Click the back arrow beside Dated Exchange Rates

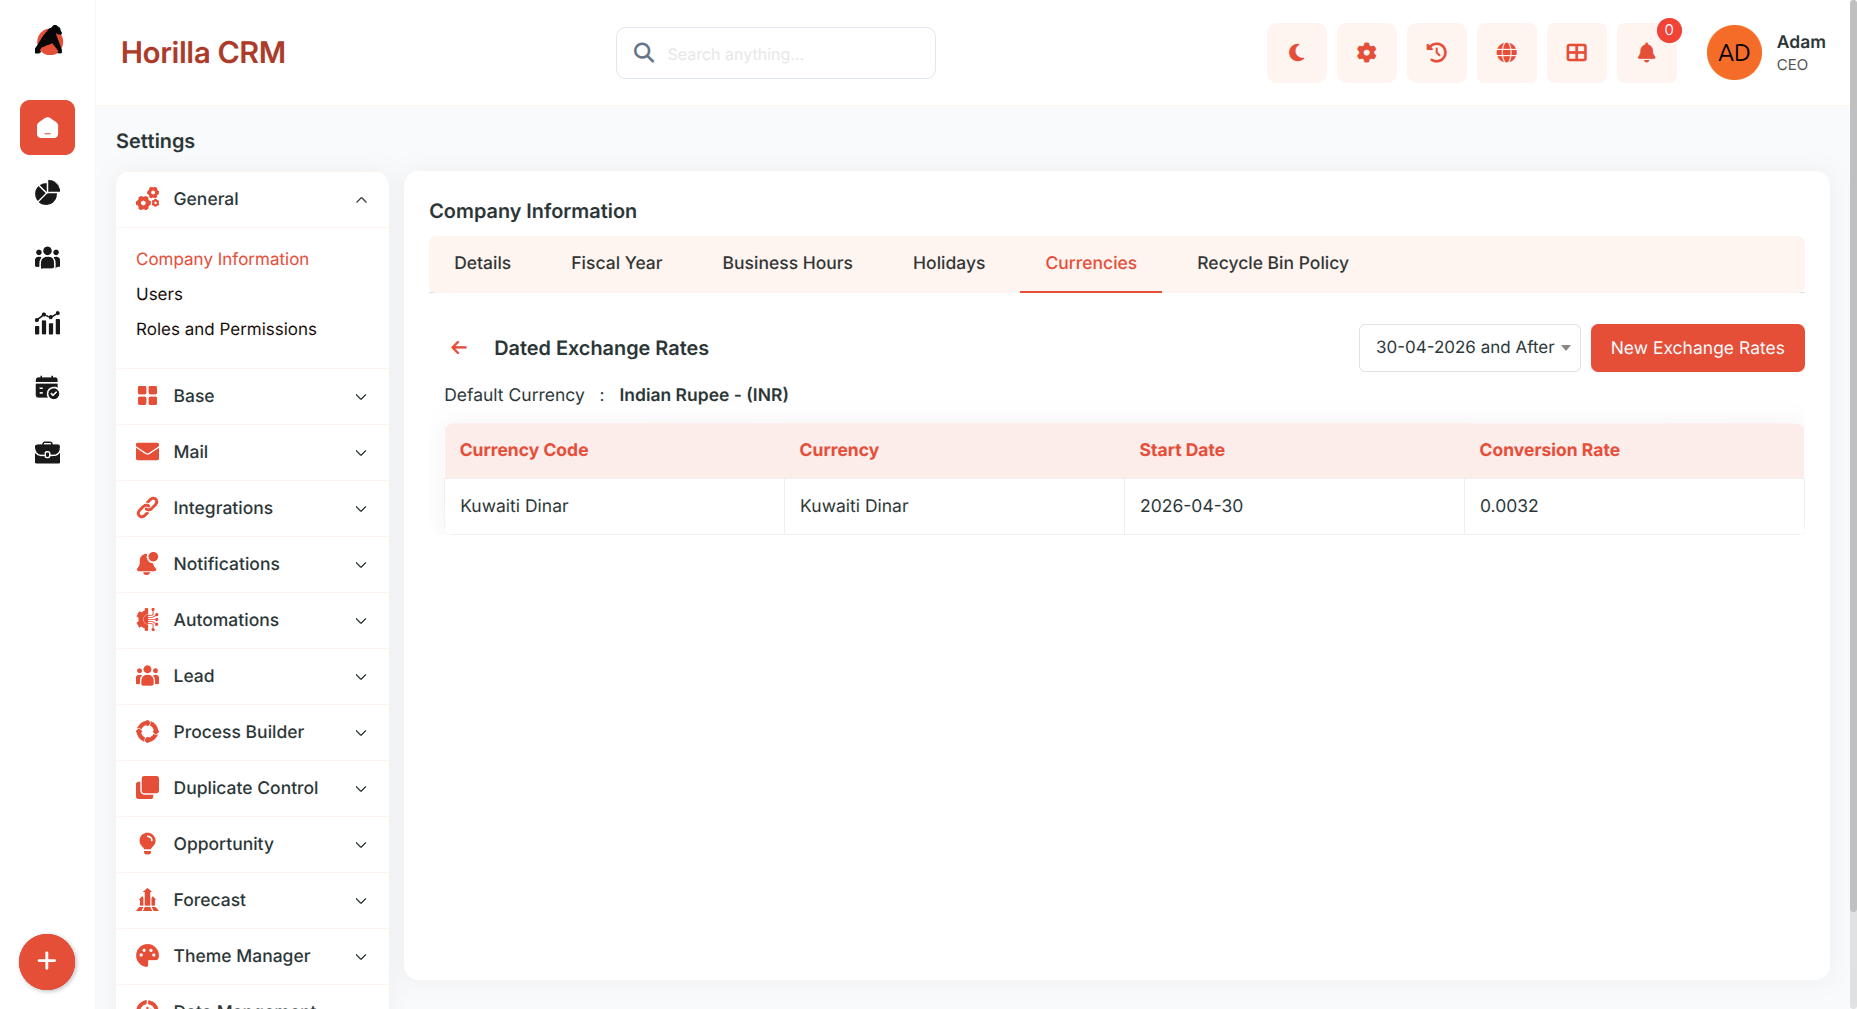(459, 347)
